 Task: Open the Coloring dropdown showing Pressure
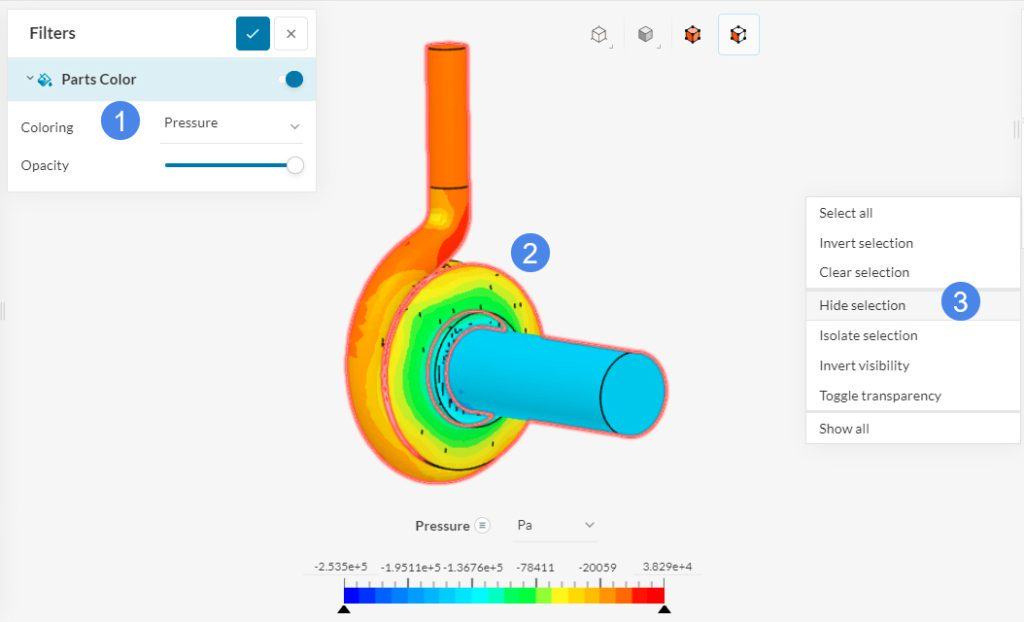231,124
